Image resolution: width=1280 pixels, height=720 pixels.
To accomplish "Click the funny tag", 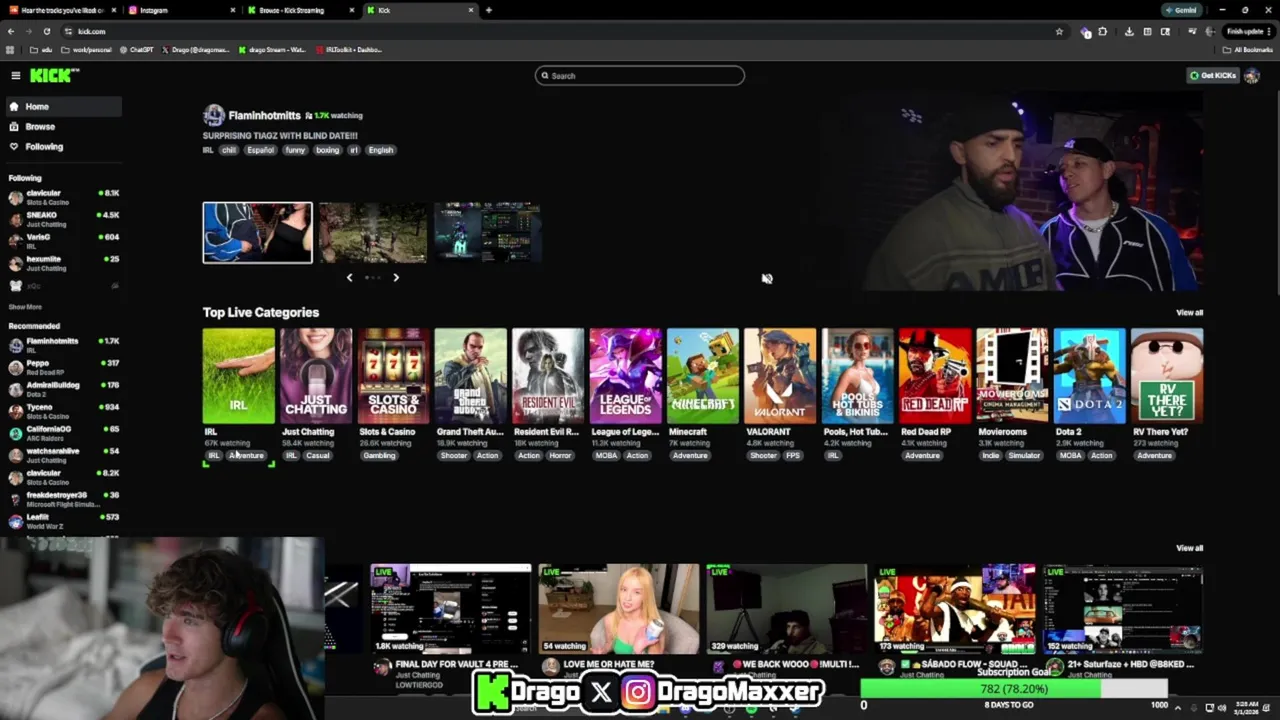I will pos(294,150).
